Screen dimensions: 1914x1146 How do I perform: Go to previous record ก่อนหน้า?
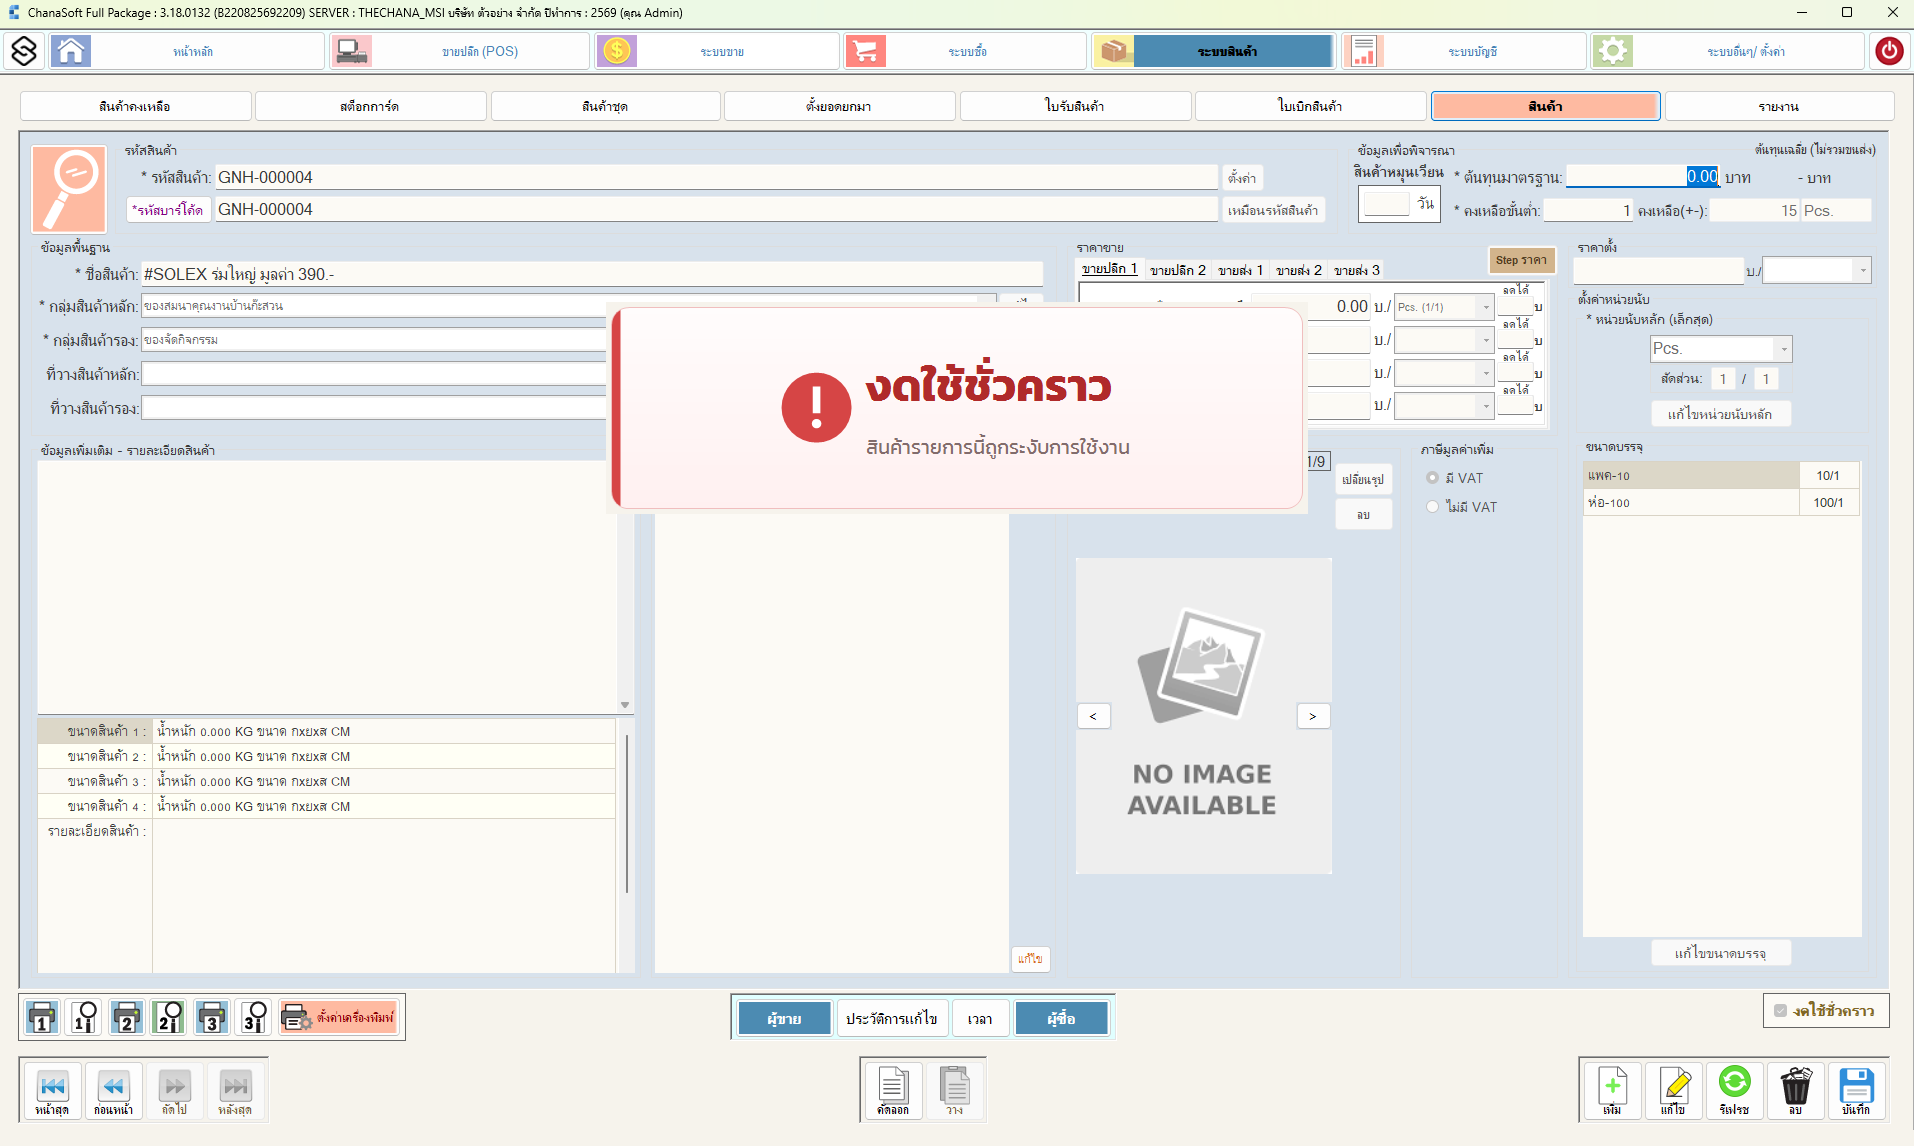(x=113, y=1091)
